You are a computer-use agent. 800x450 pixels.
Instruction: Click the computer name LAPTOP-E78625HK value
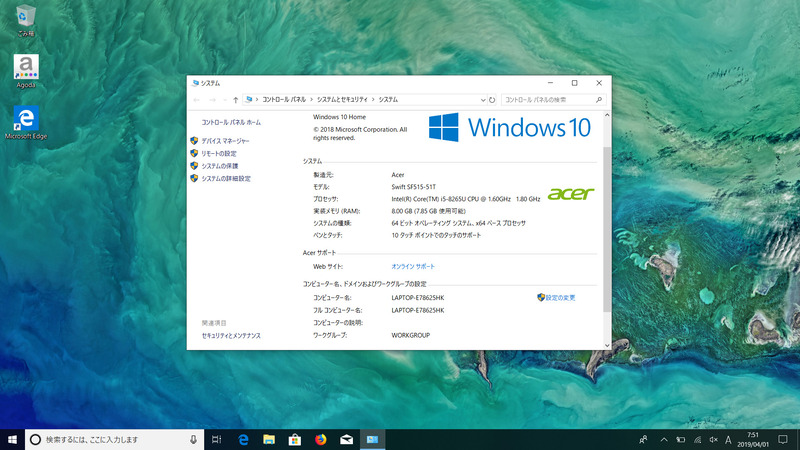(418, 297)
